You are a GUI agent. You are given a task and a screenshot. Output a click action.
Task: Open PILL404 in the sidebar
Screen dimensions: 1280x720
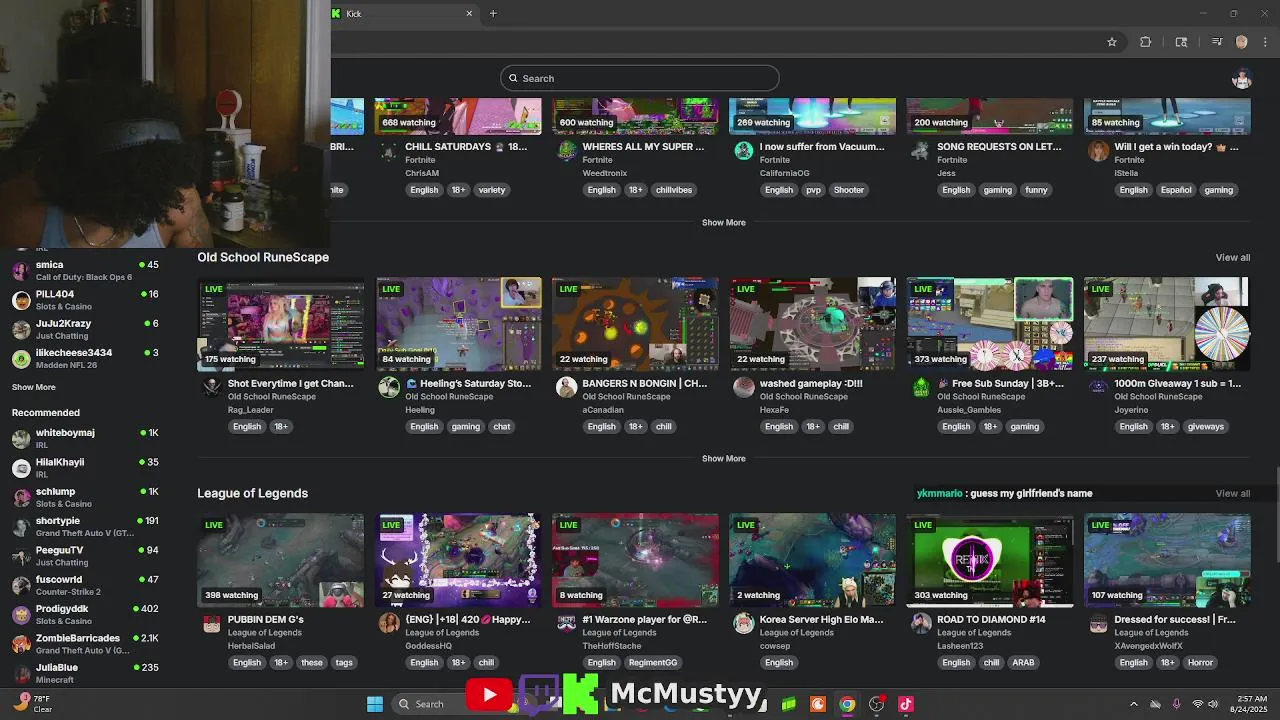tap(85, 300)
